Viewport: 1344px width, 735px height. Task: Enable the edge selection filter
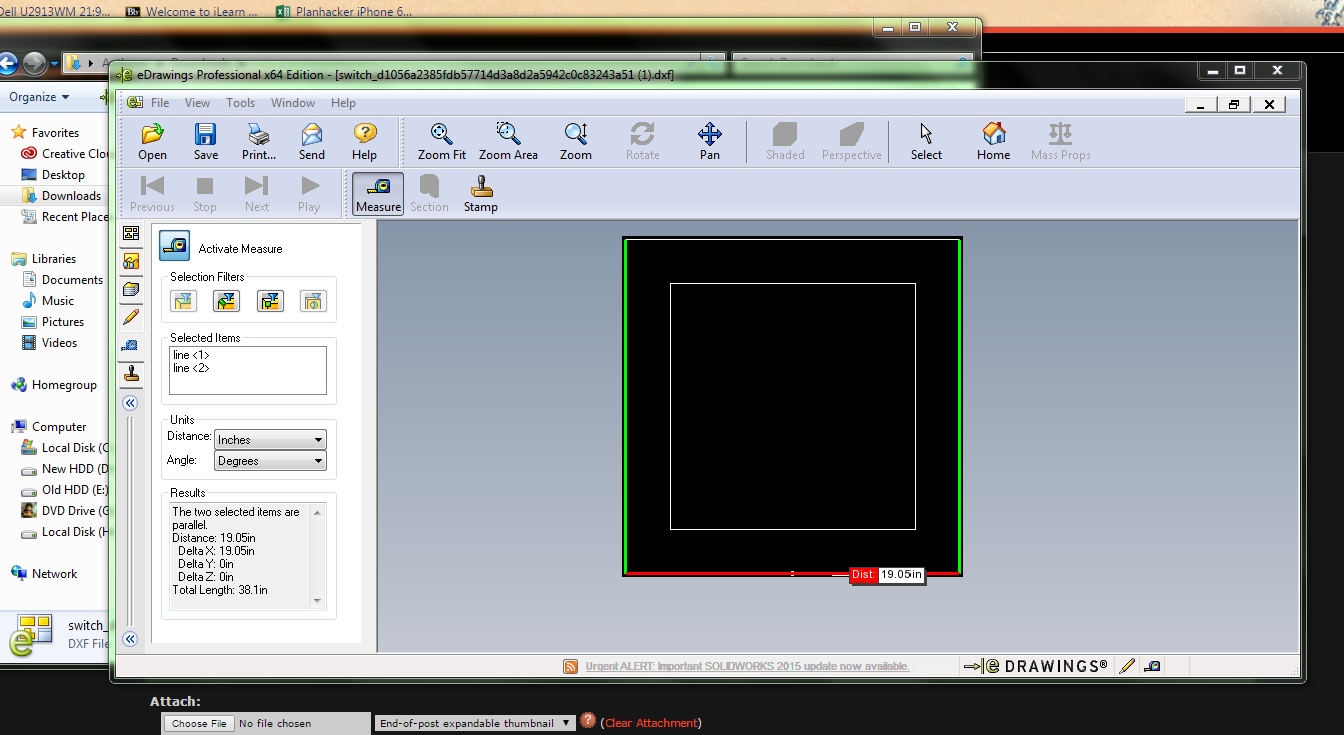coord(226,300)
